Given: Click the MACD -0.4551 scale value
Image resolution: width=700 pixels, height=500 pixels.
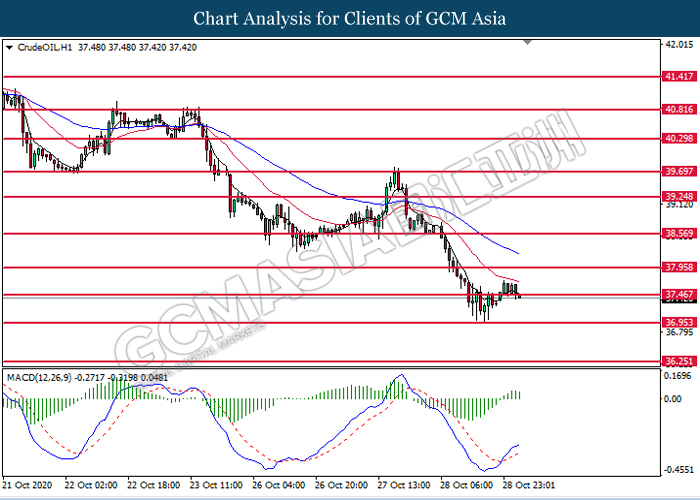Looking at the screenshot, I should pyautogui.click(x=679, y=470).
